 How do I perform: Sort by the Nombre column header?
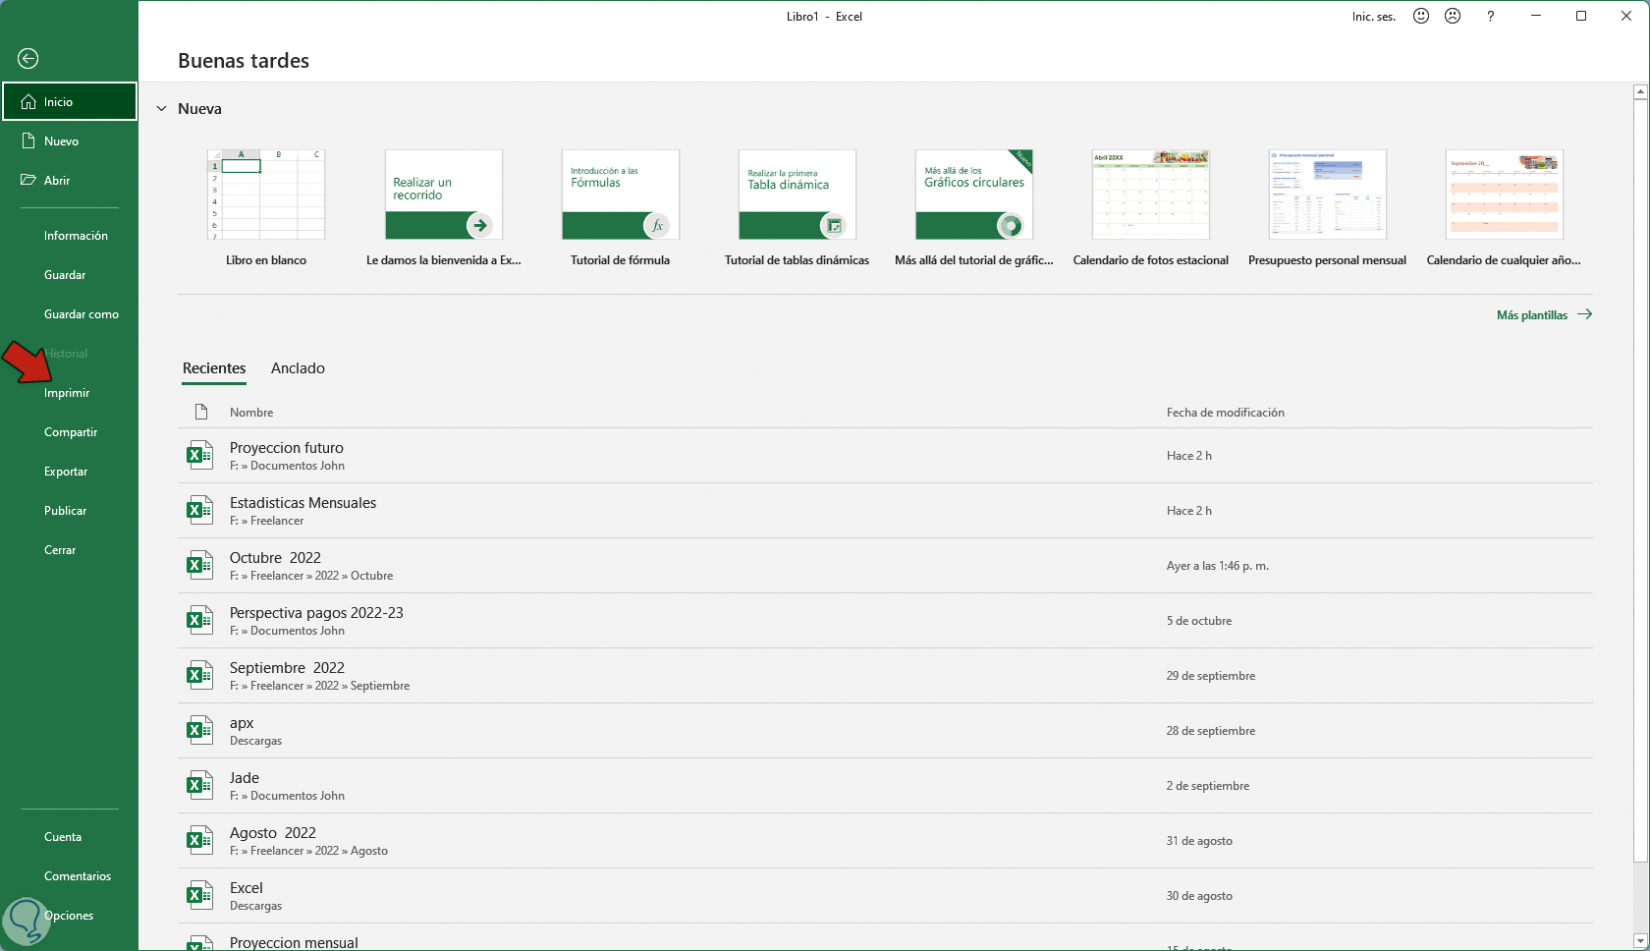pos(251,412)
